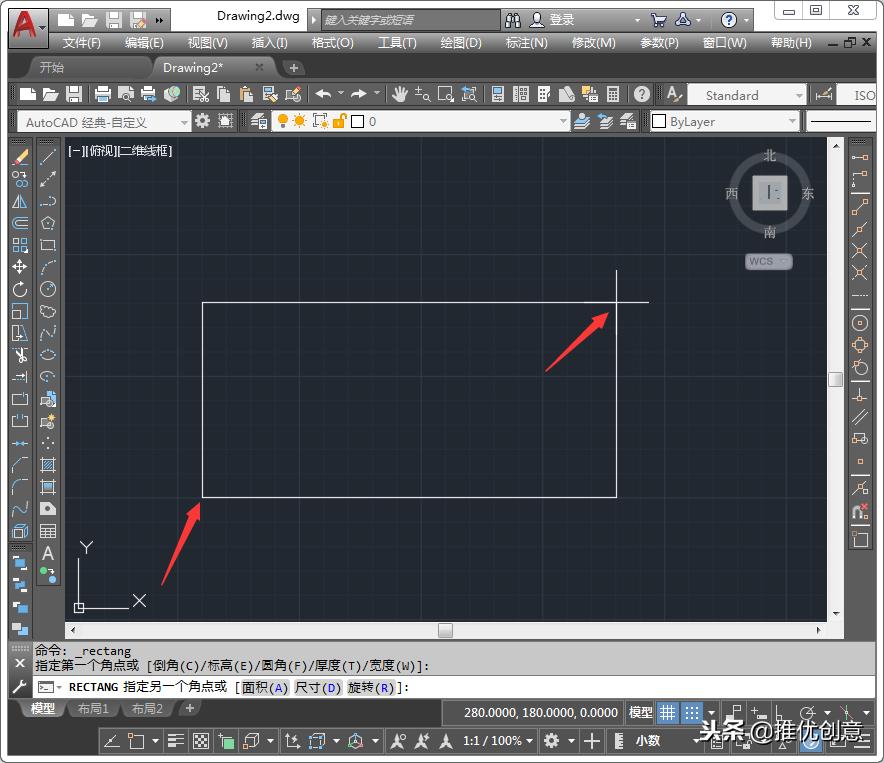
Task: Unlock the layer lock icon
Action: click(340, 121)
